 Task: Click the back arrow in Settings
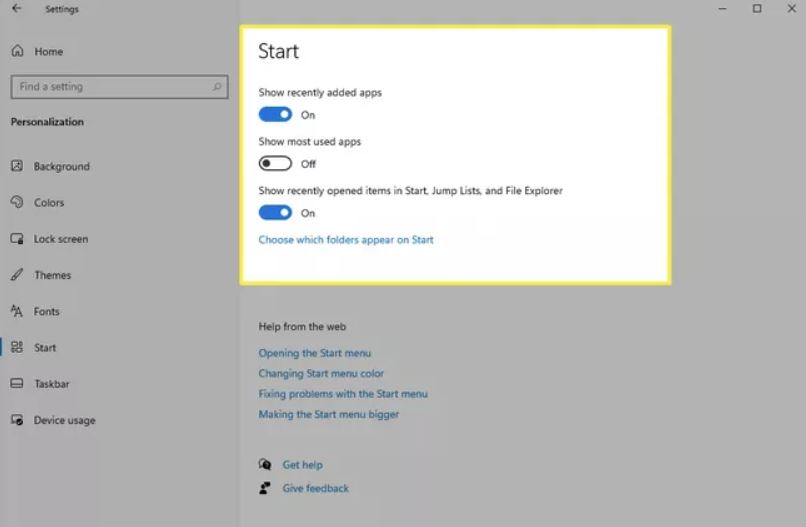17,8
